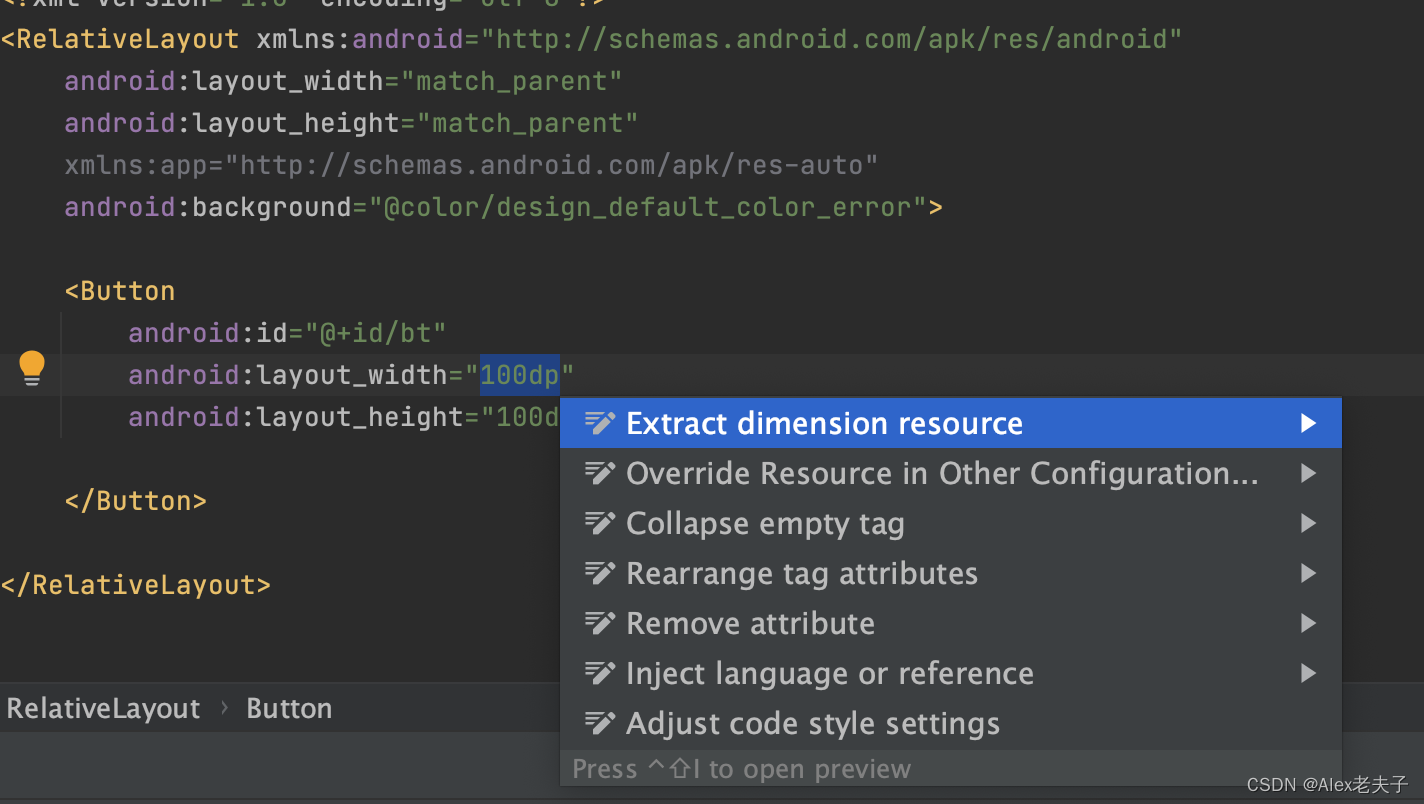Click the pencil icon next to Rearrange tag attributes
Screen dimensions: 1424x804
600,573
